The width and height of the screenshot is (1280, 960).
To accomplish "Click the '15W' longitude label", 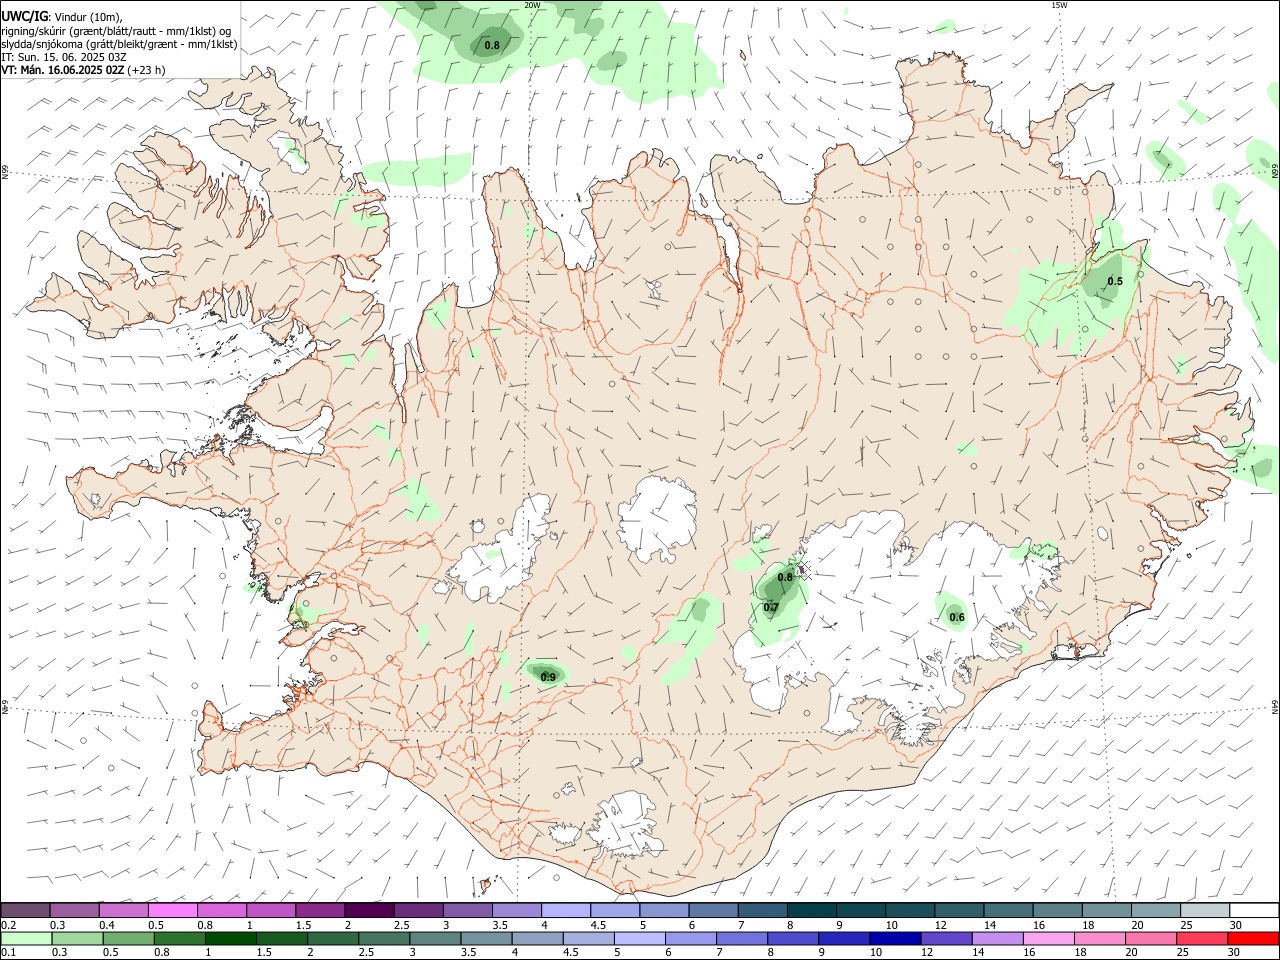I will click(1059, 5).
